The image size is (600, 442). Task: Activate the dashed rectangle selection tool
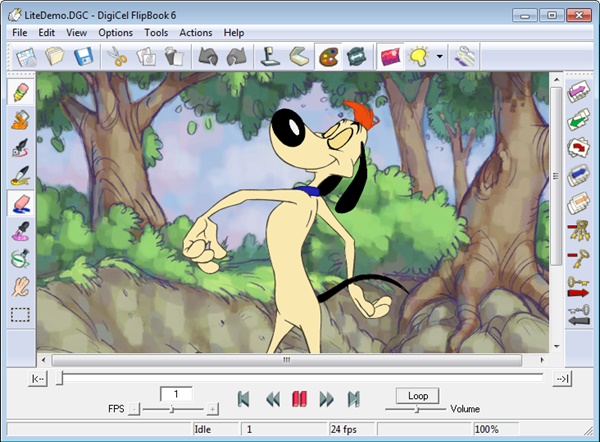[19, 314]
